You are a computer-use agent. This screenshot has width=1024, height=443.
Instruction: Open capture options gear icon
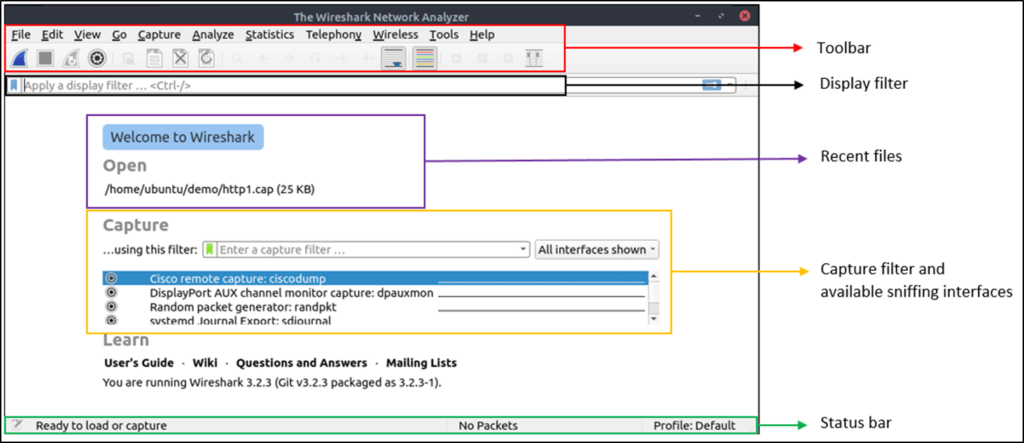click(x=97, y=58)
